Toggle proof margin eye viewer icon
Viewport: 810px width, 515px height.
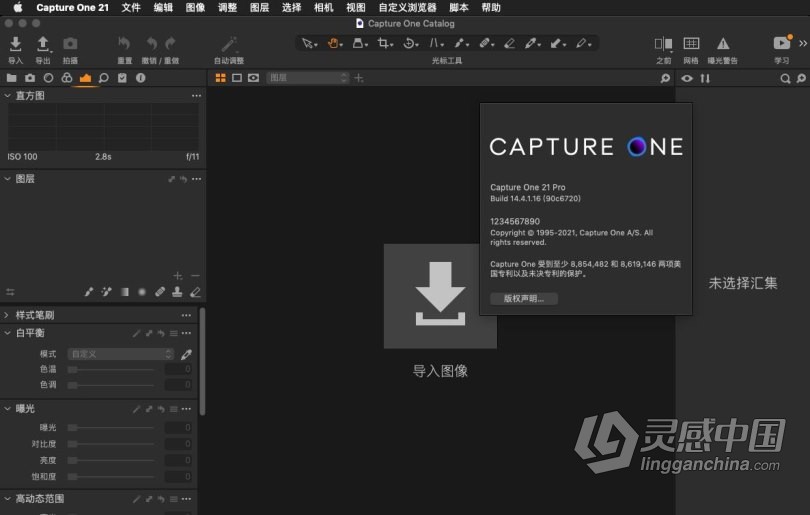click(x=253, y=78)
